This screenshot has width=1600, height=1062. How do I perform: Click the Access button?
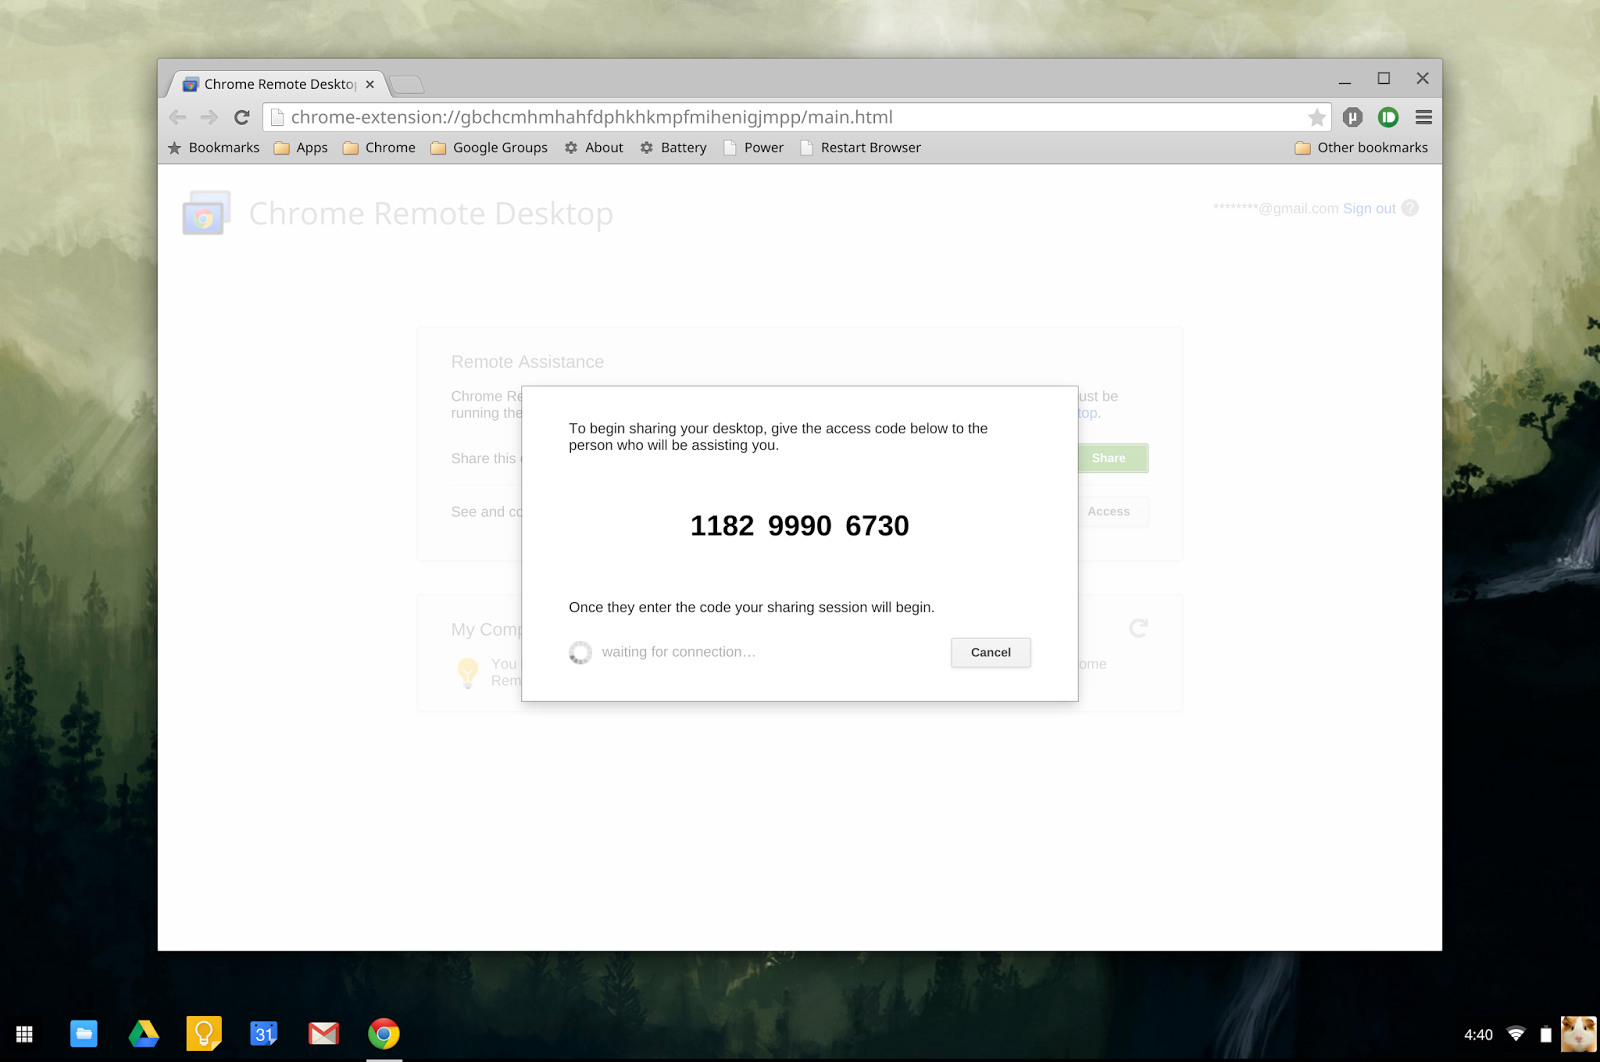pyautogui.click(x=1112, y=511)
